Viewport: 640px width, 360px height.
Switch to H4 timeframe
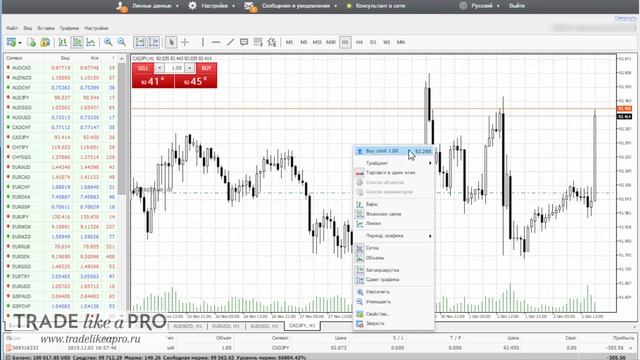359,42
